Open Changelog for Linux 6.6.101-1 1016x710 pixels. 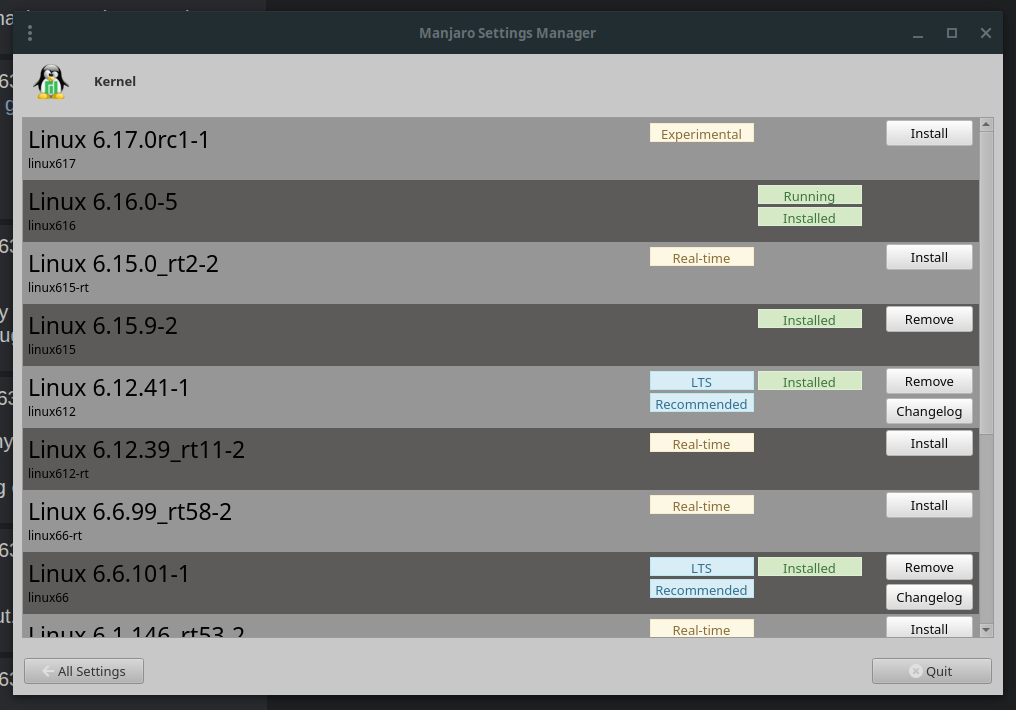(929, 597)
